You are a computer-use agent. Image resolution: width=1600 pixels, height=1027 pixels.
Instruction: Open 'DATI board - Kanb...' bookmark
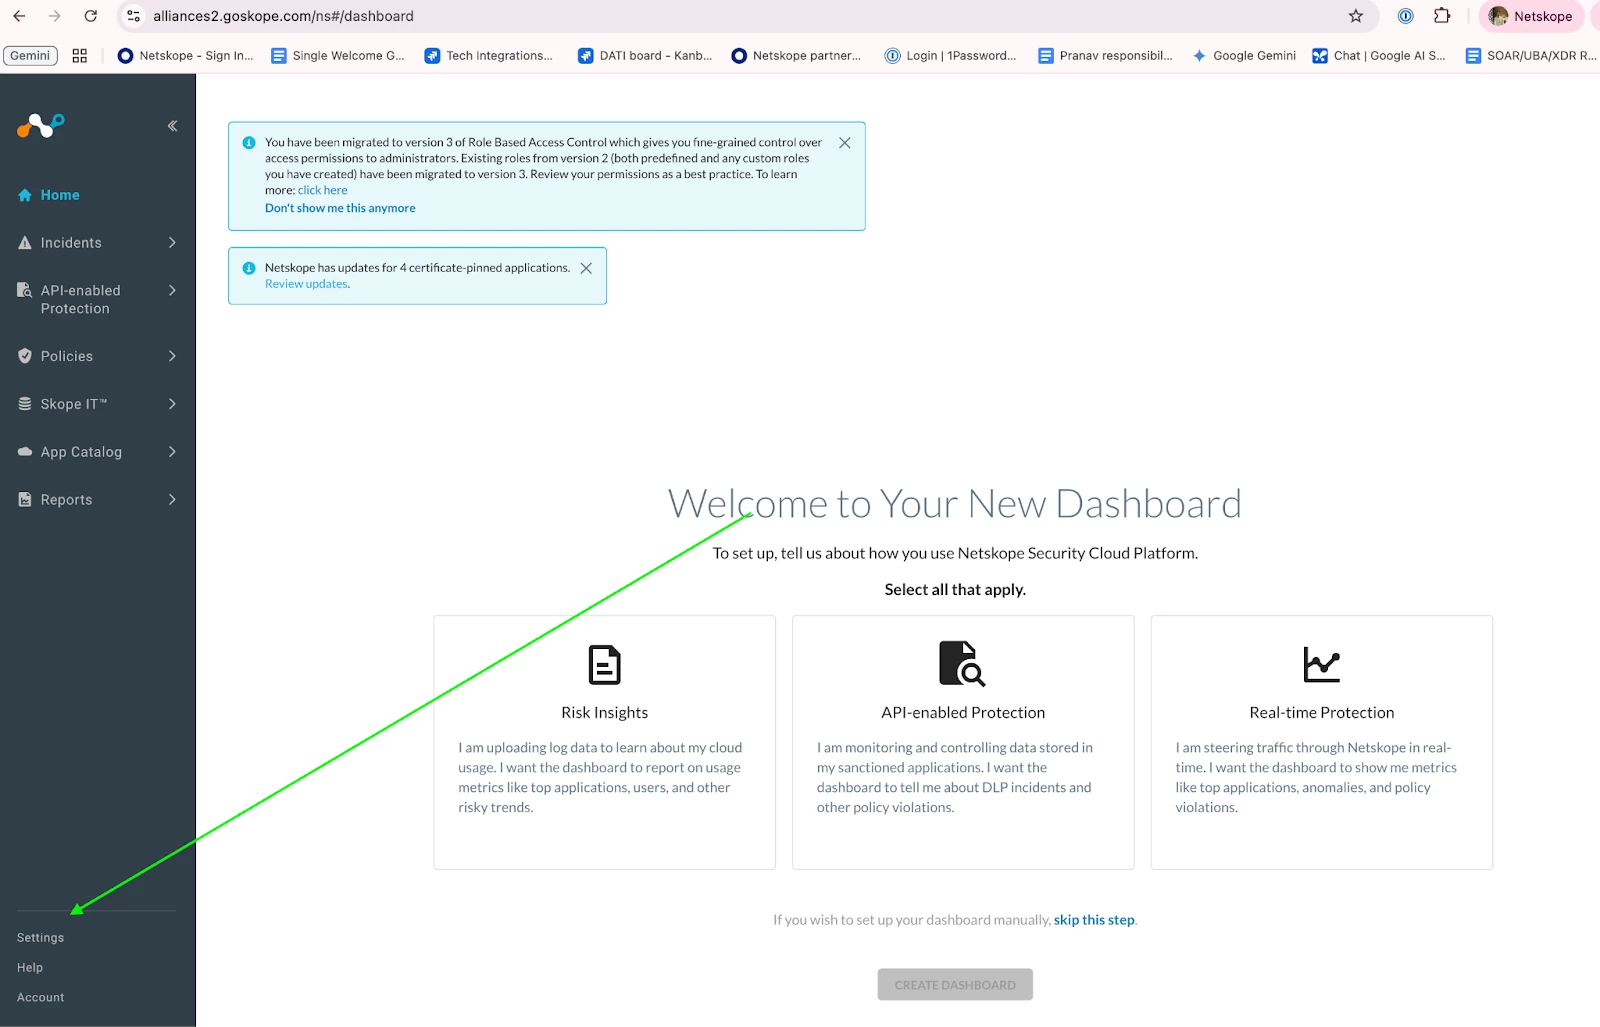coord(645,56)
